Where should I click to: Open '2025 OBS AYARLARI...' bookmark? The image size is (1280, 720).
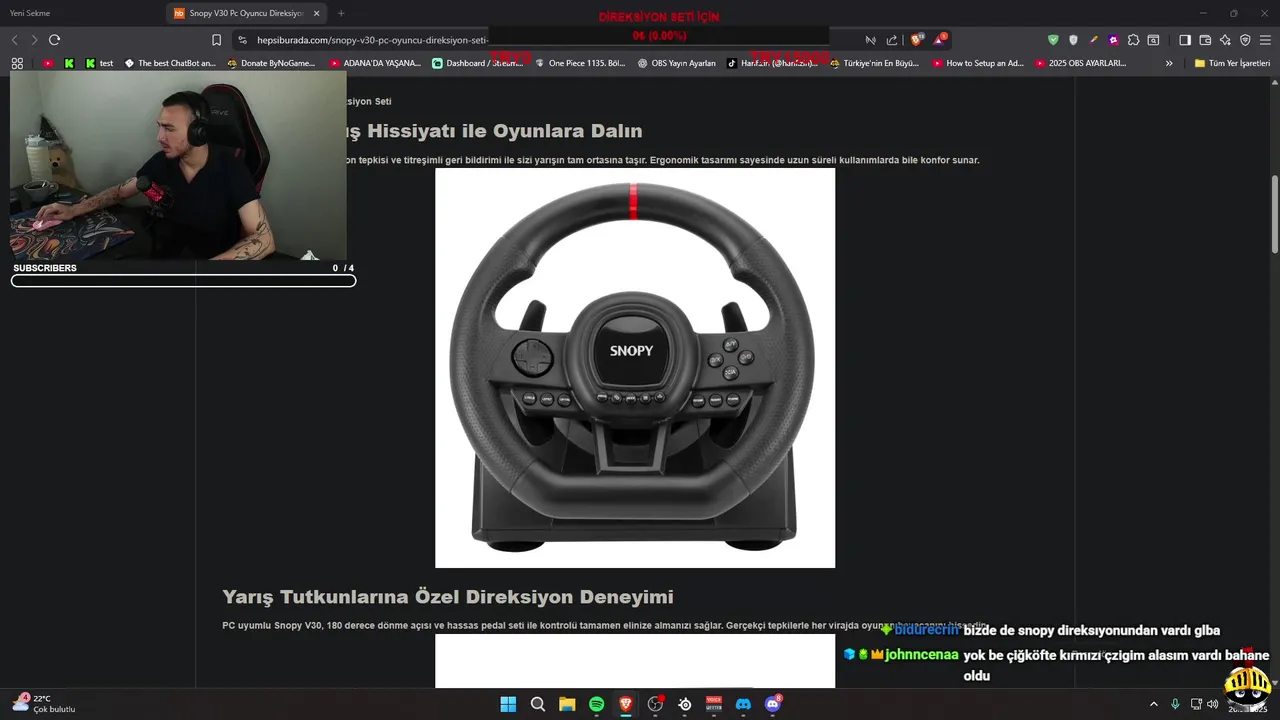1080,63
